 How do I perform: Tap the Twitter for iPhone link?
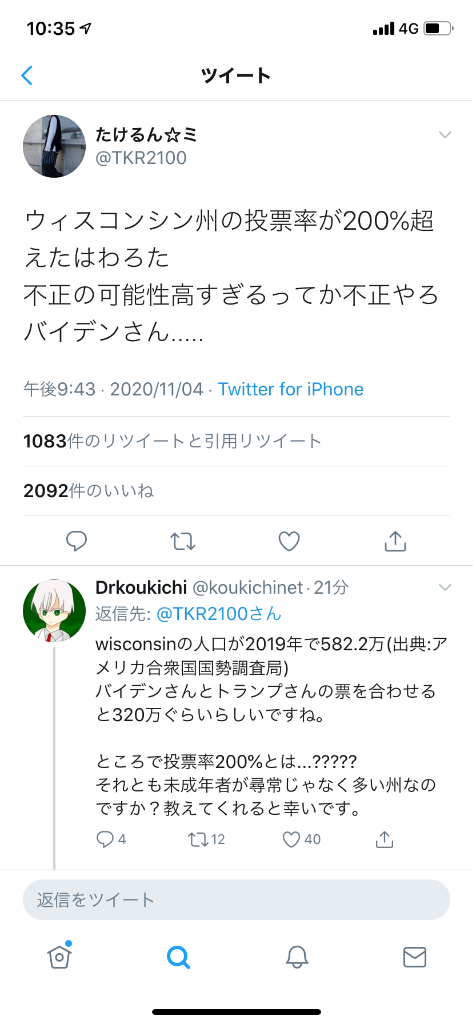[291, 390]
